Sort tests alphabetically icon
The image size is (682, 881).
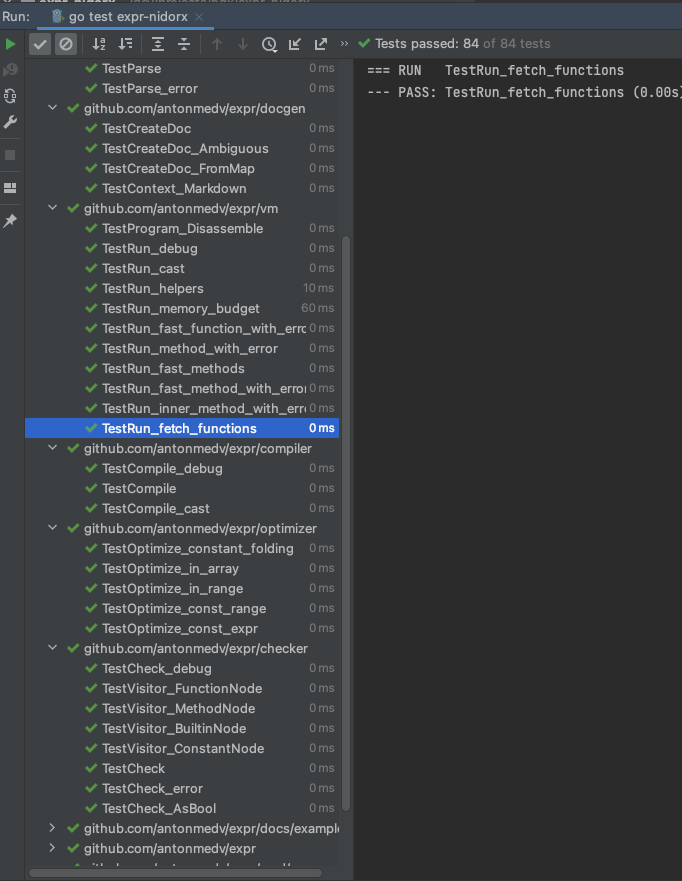(x=99, y=44)
